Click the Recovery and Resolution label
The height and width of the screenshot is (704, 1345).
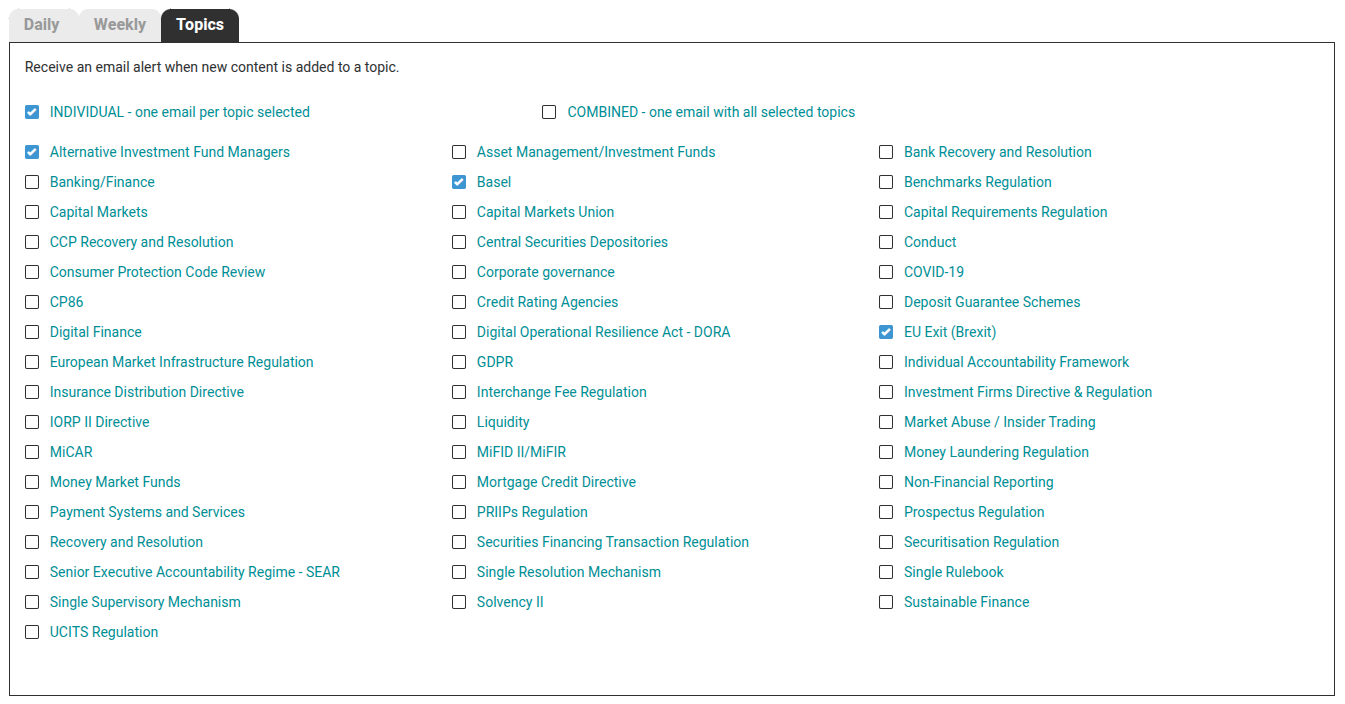(x=126, y=542)
